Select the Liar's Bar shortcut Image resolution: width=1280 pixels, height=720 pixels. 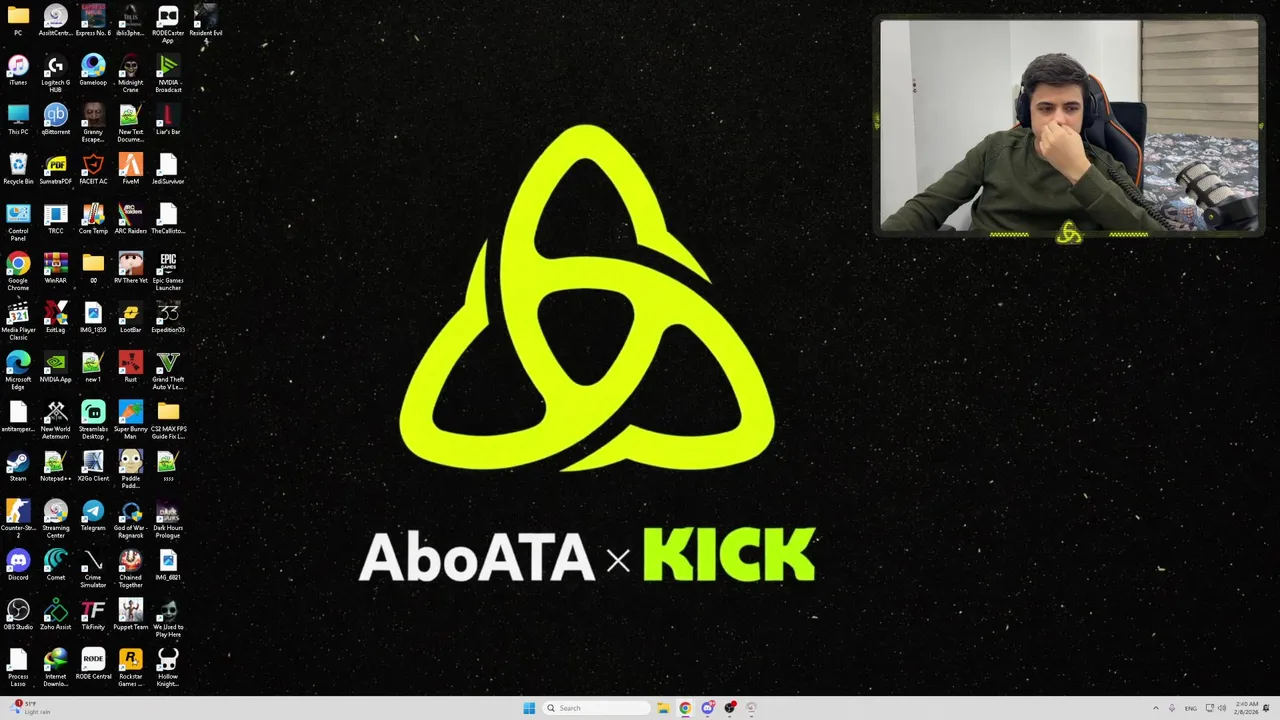coord(168,120)
